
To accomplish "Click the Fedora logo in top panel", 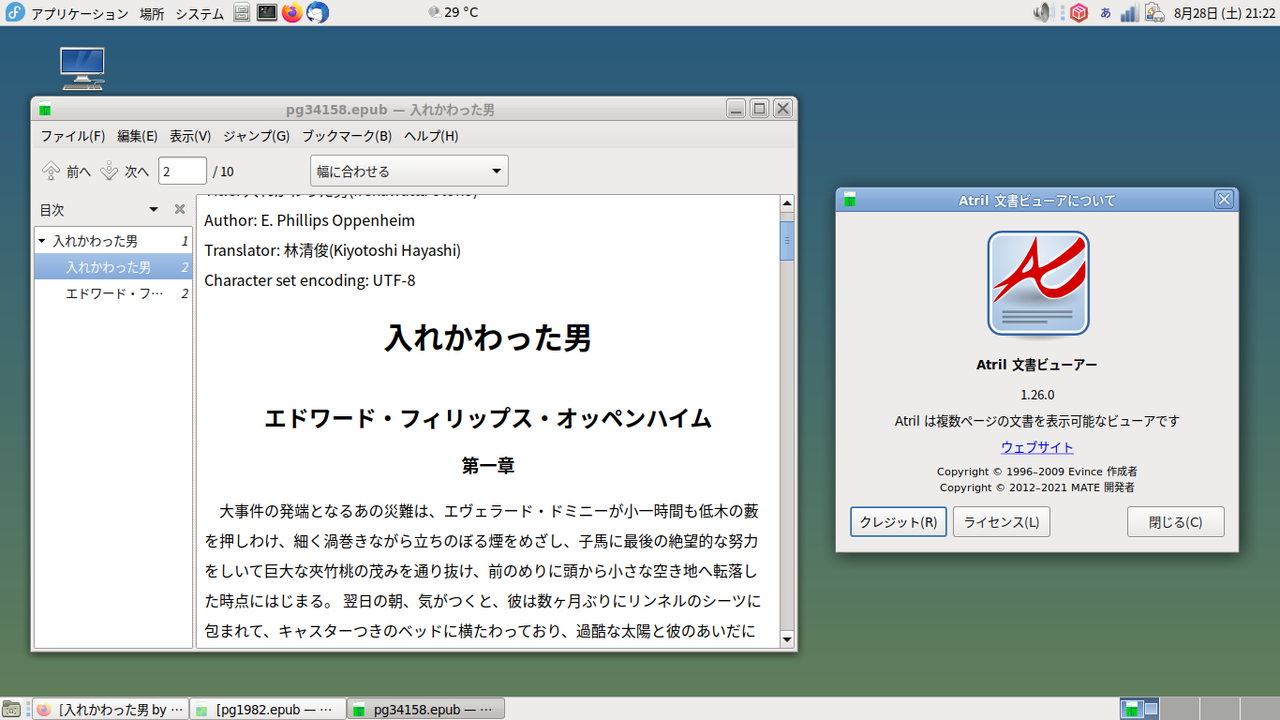I will 15,13.
